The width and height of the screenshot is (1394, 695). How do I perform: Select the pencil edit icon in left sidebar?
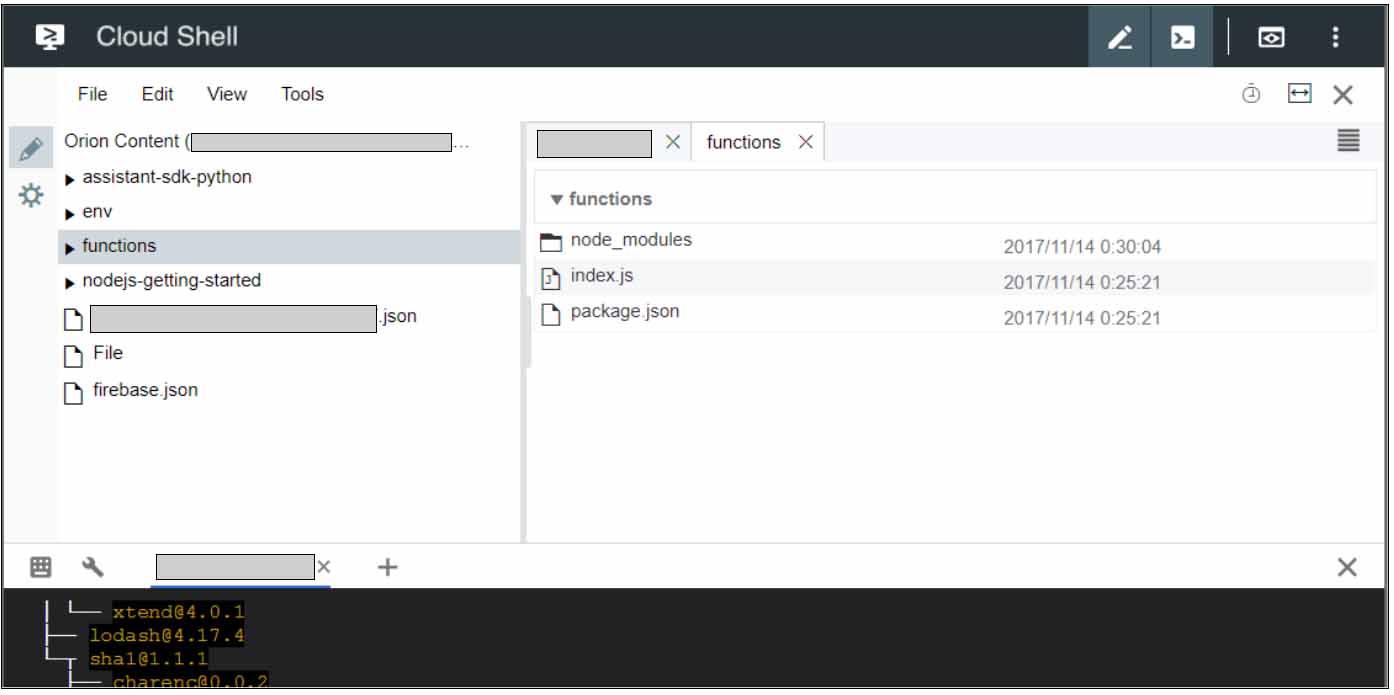31,149
